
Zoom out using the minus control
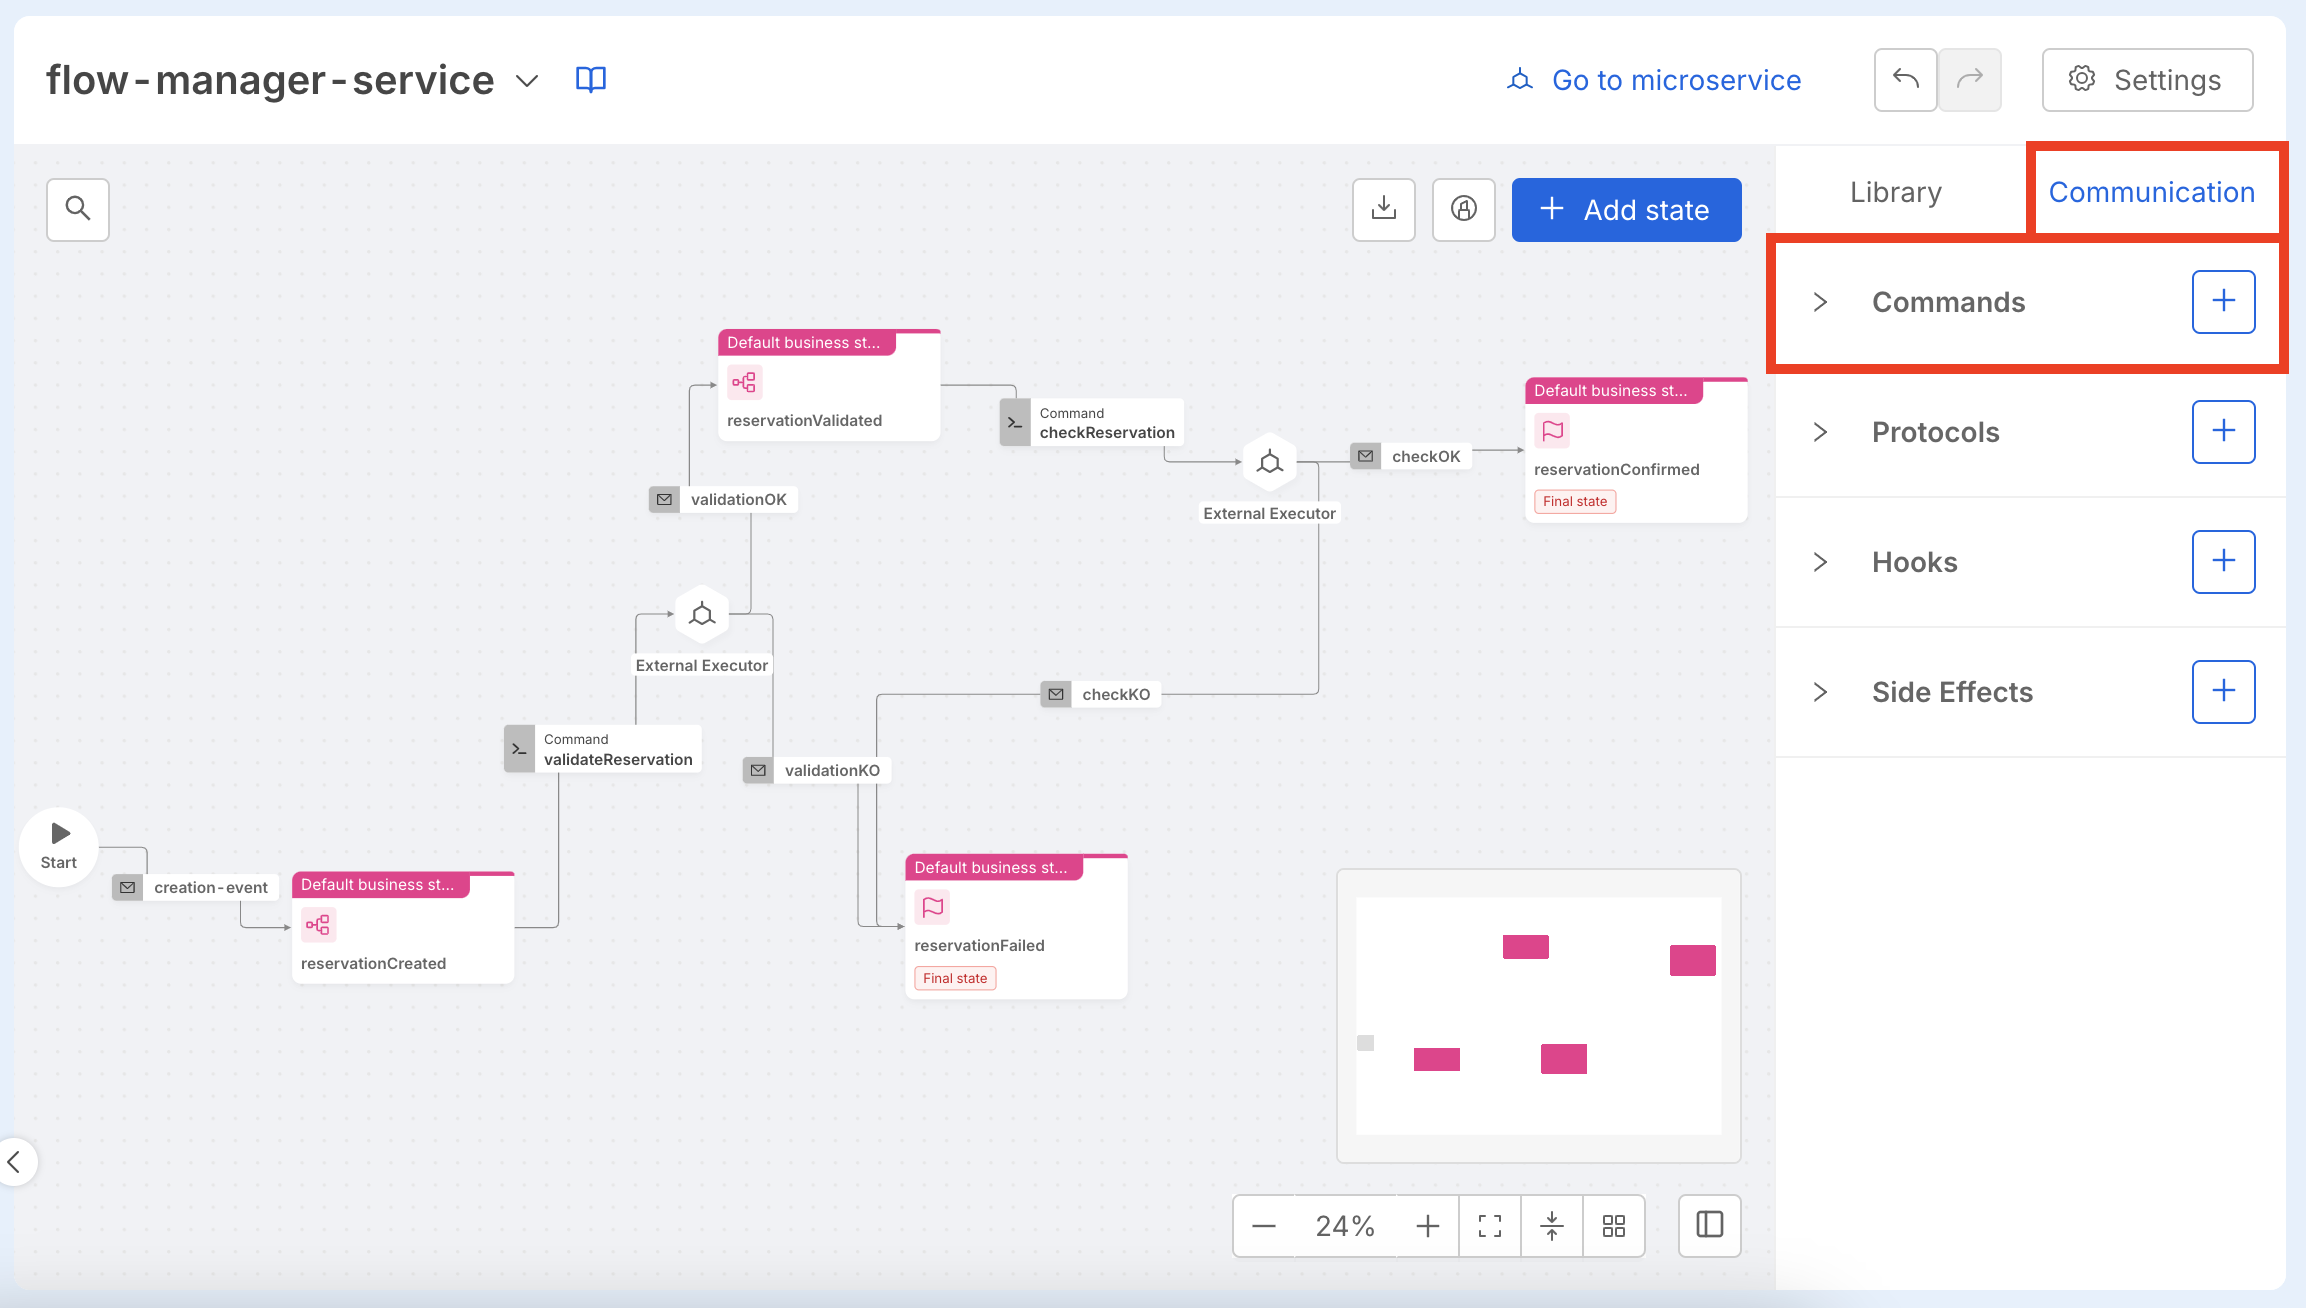pos(1263,1225)
